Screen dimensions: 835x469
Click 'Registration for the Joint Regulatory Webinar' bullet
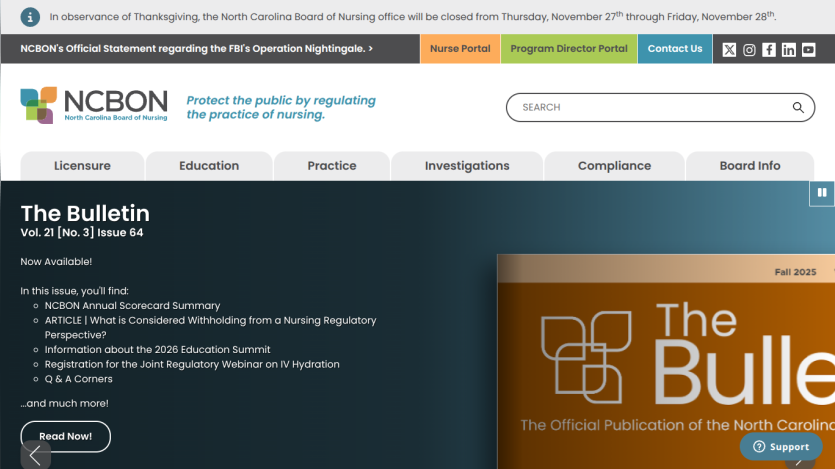[x=192, y=365]
